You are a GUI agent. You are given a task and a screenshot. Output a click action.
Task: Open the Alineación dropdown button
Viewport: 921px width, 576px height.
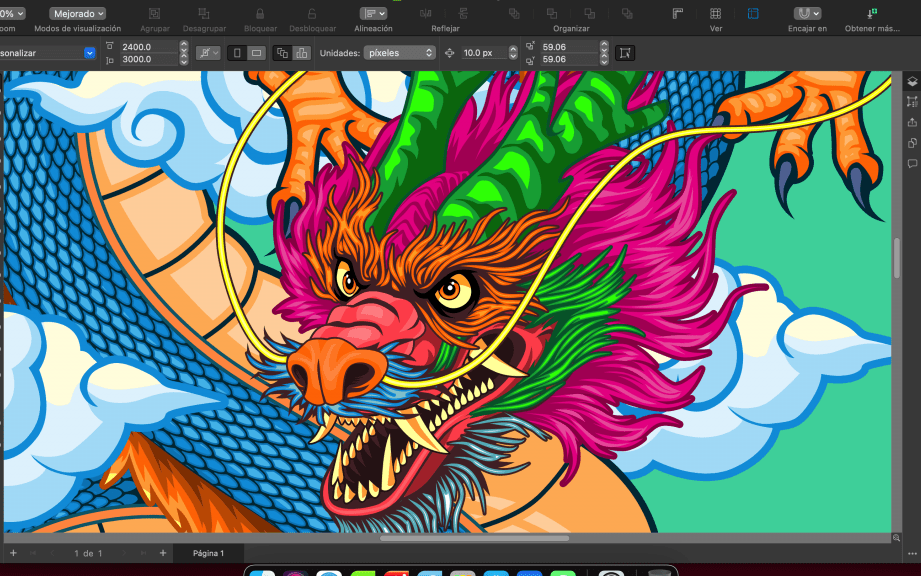click(x=373, y=13)
